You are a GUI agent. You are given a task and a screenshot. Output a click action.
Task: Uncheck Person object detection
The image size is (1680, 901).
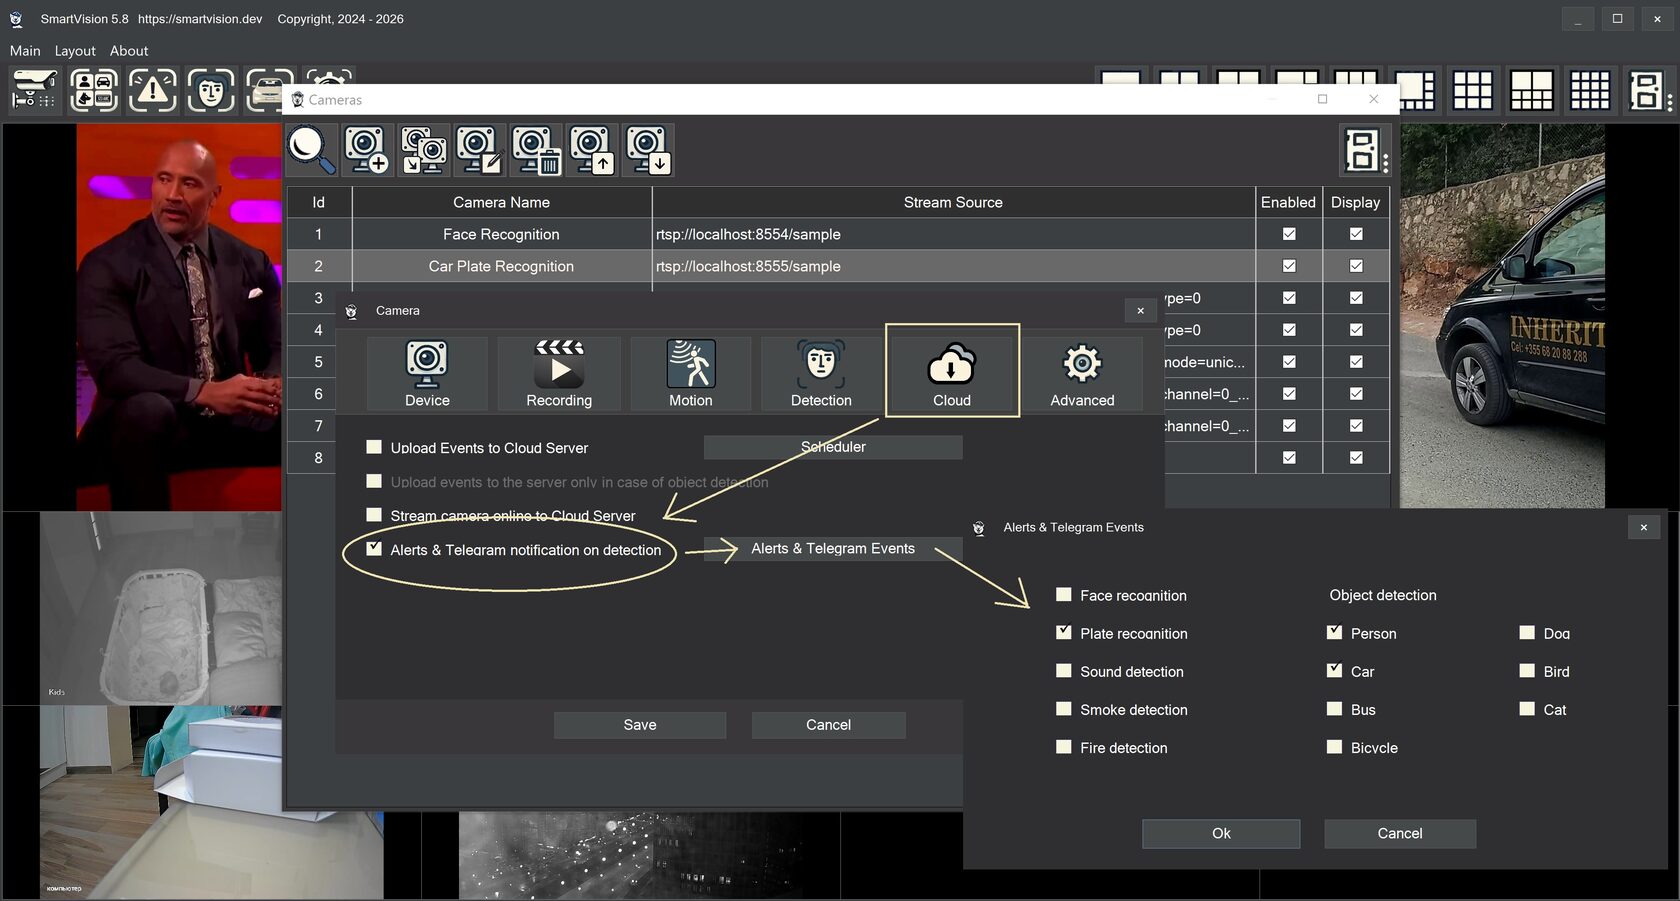[x=1334, y=633]
